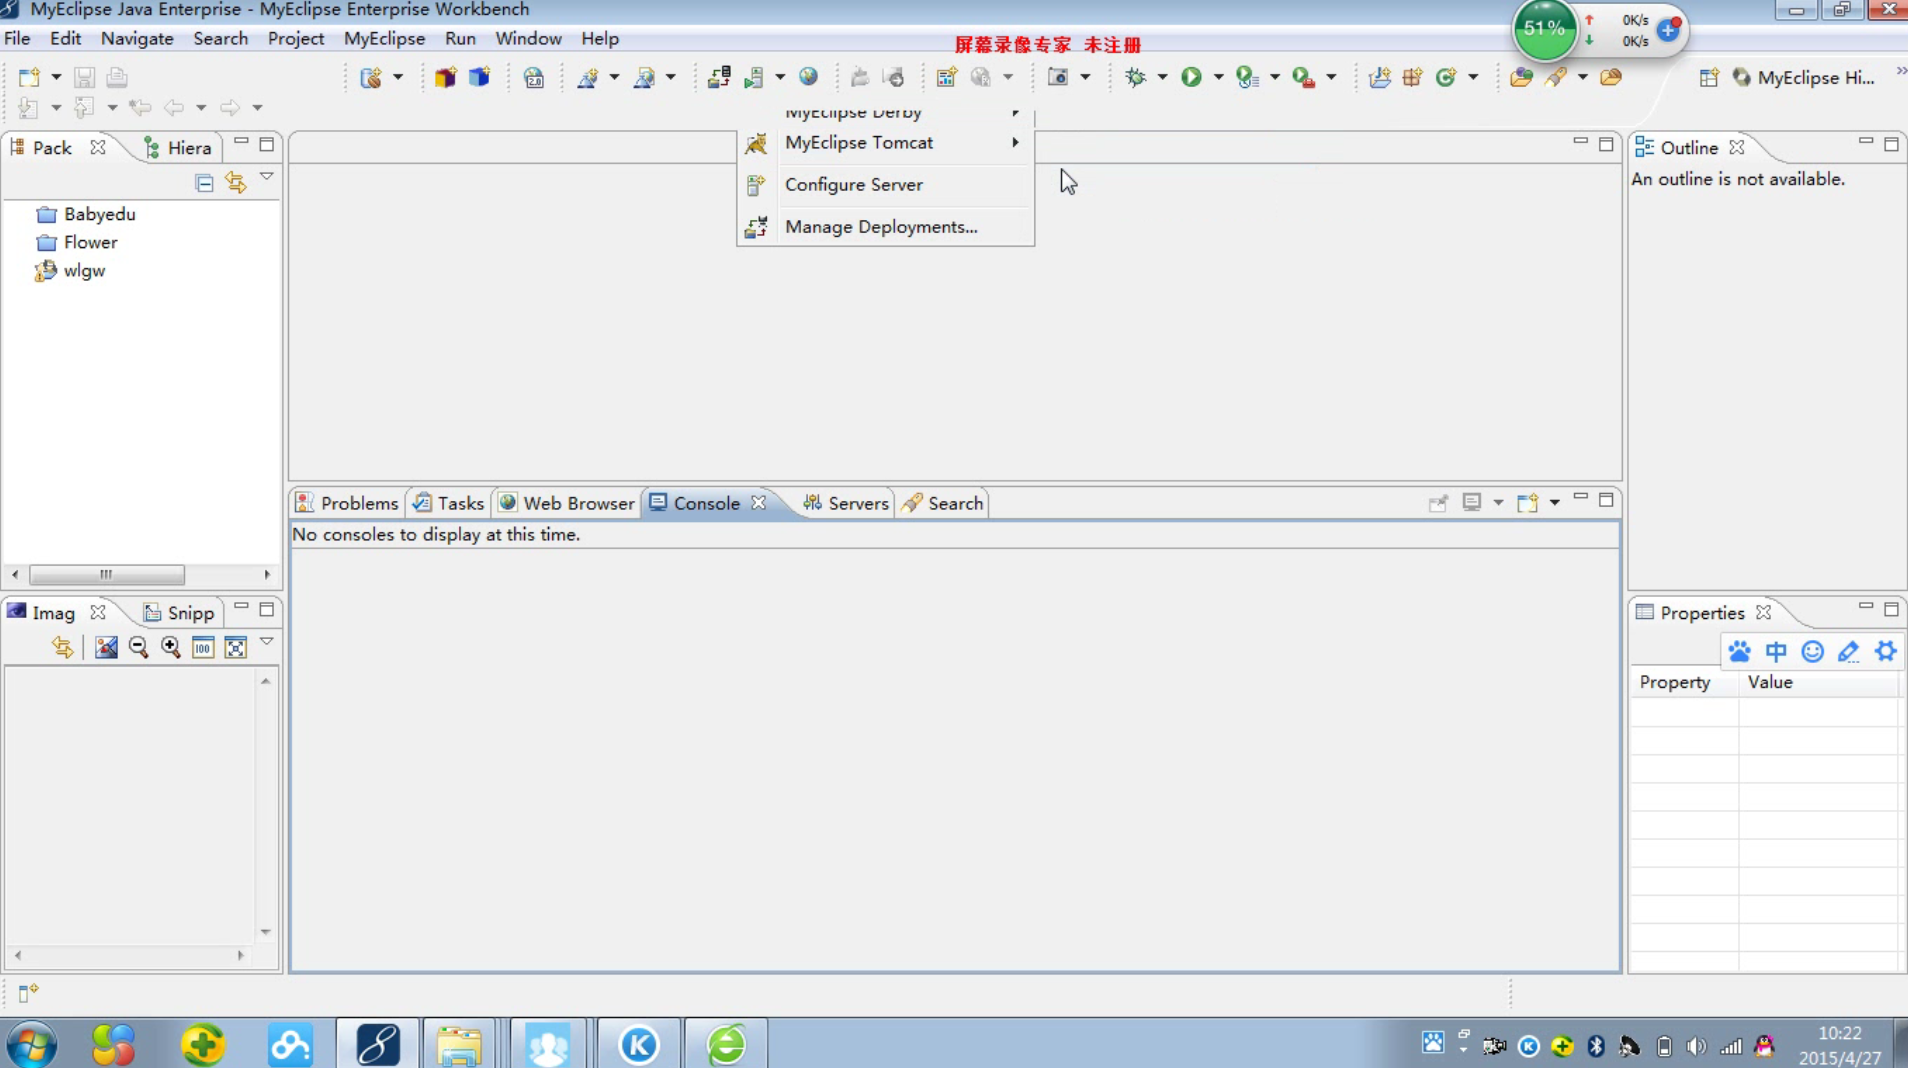Select the Babyedu project
Screen dimensions: 1908x1068
pyautogui.click(x=86, y=214)
